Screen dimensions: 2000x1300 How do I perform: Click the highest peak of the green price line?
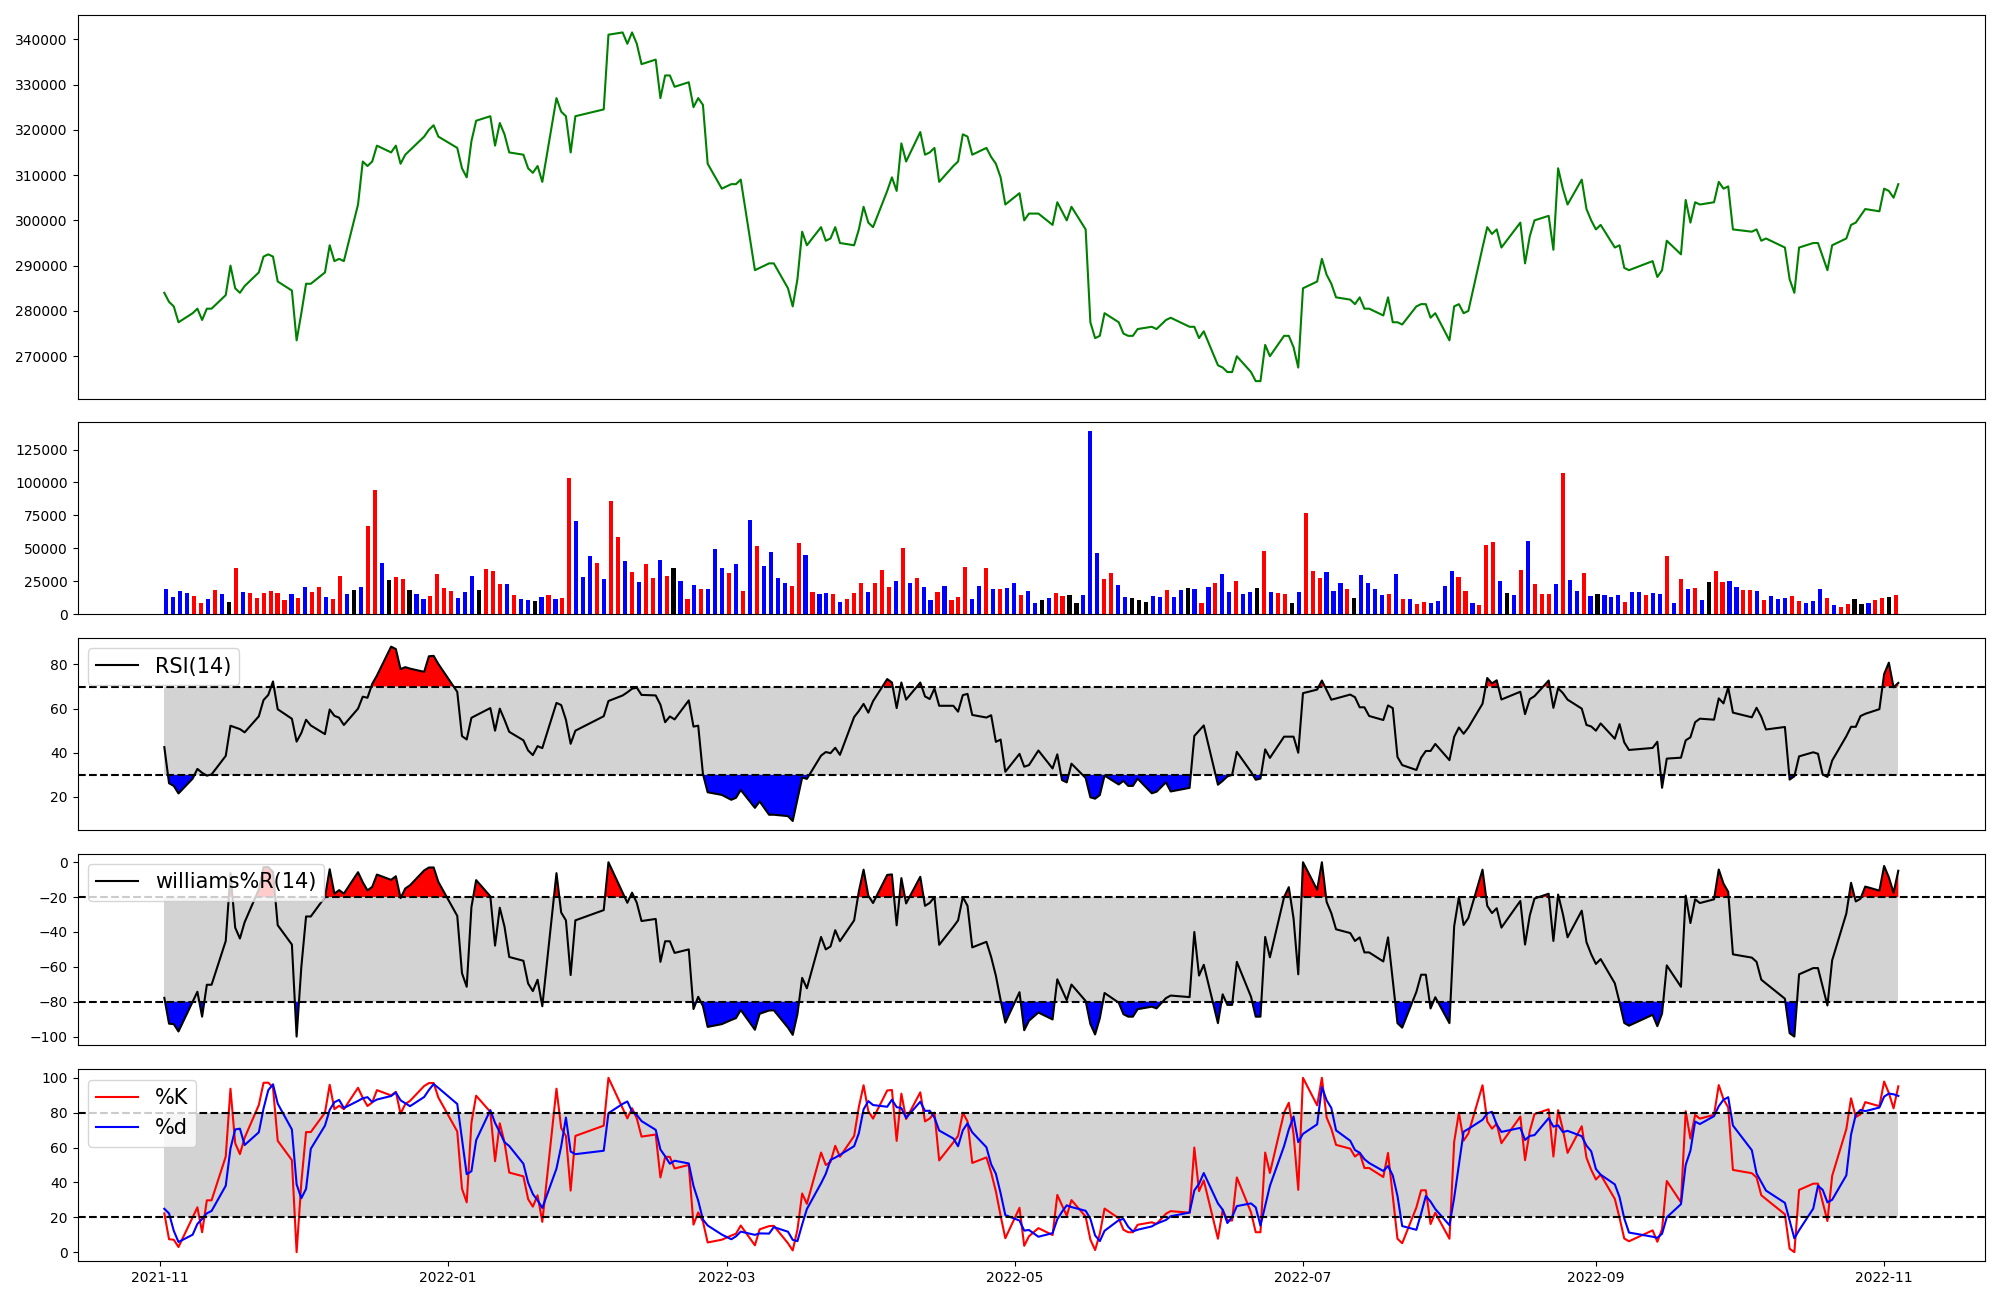[x=622, y=33]
